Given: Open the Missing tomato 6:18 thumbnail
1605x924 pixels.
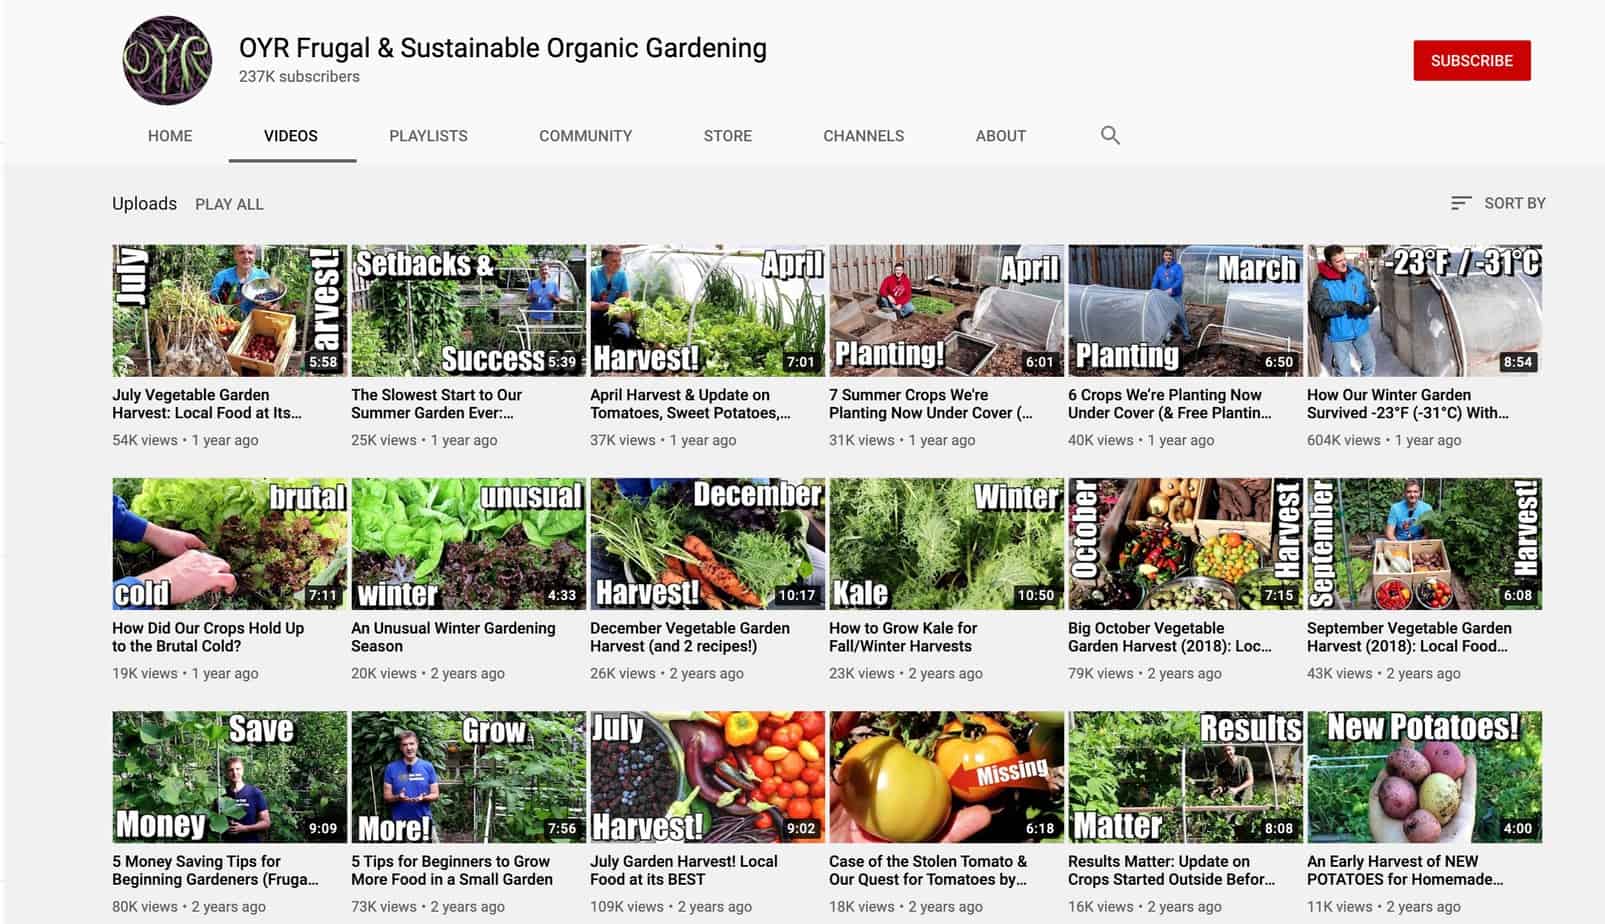Looking at the screenshot, I should coord(946,776).
